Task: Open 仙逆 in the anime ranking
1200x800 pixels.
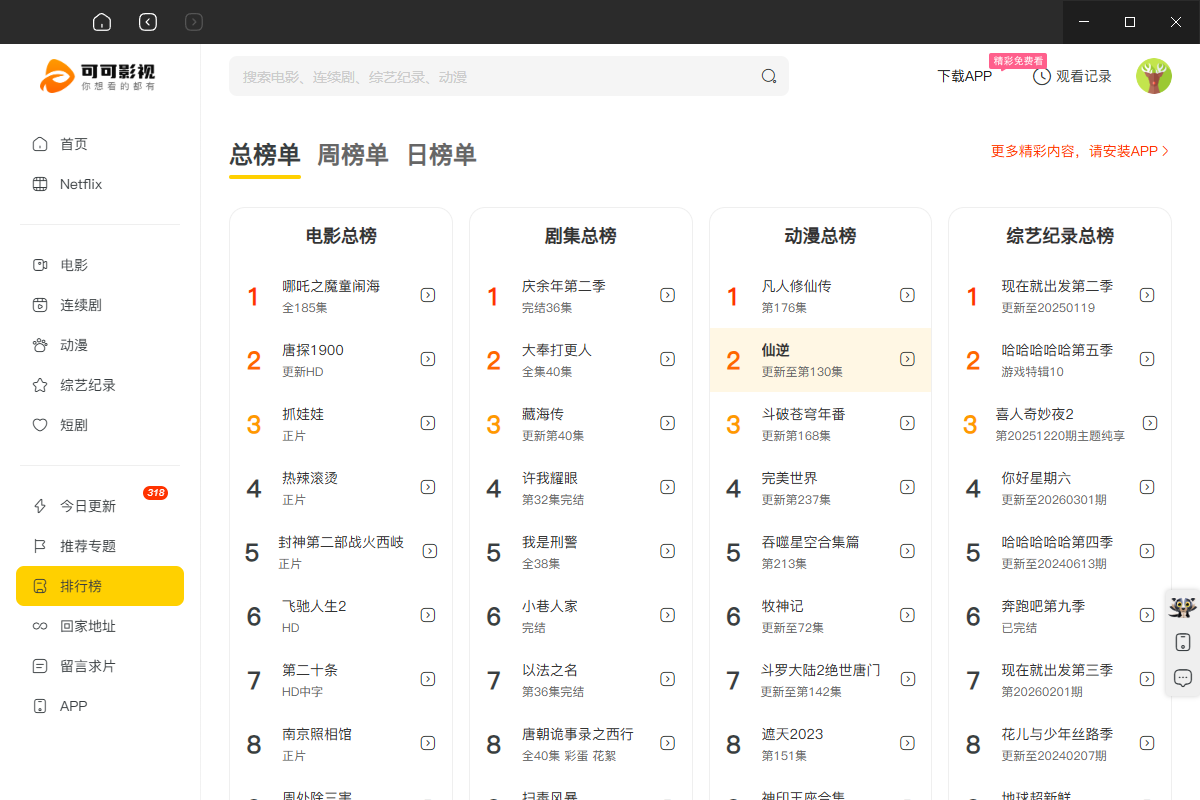Action: [776, 350]
